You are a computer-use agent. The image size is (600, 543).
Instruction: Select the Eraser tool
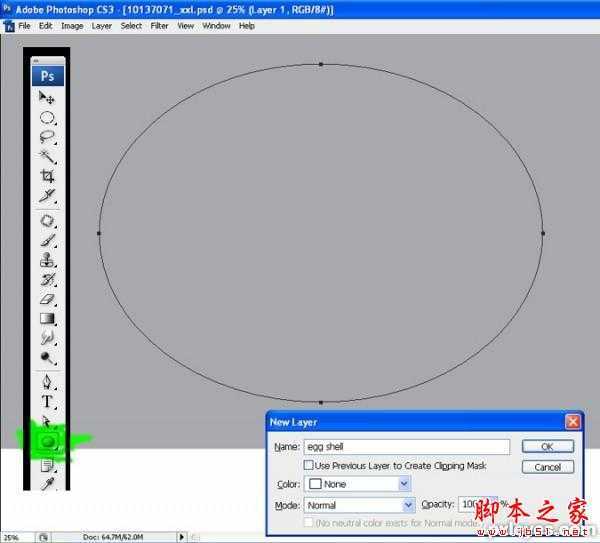pyautogui.click(x=47, y=299)
